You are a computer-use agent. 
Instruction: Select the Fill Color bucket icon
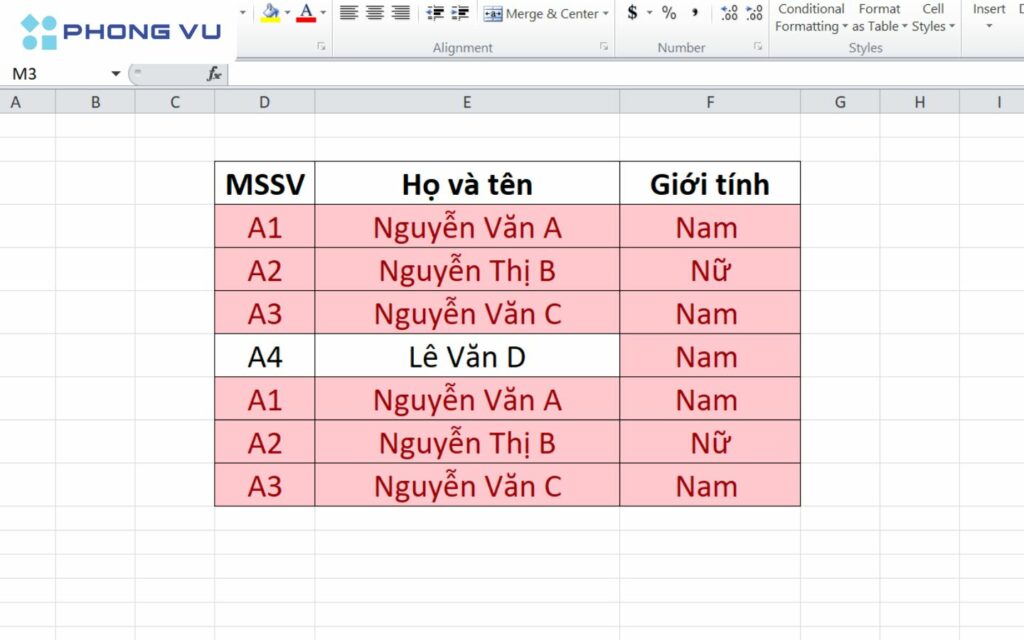[270, 12]
